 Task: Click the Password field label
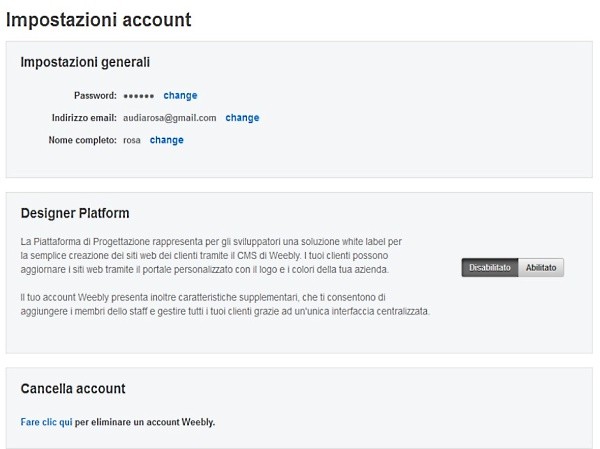coord(95,96)
